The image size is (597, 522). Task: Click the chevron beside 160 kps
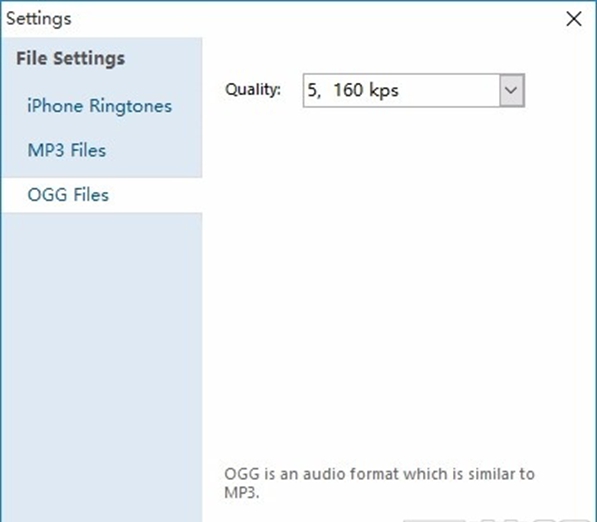coord(511,91)
